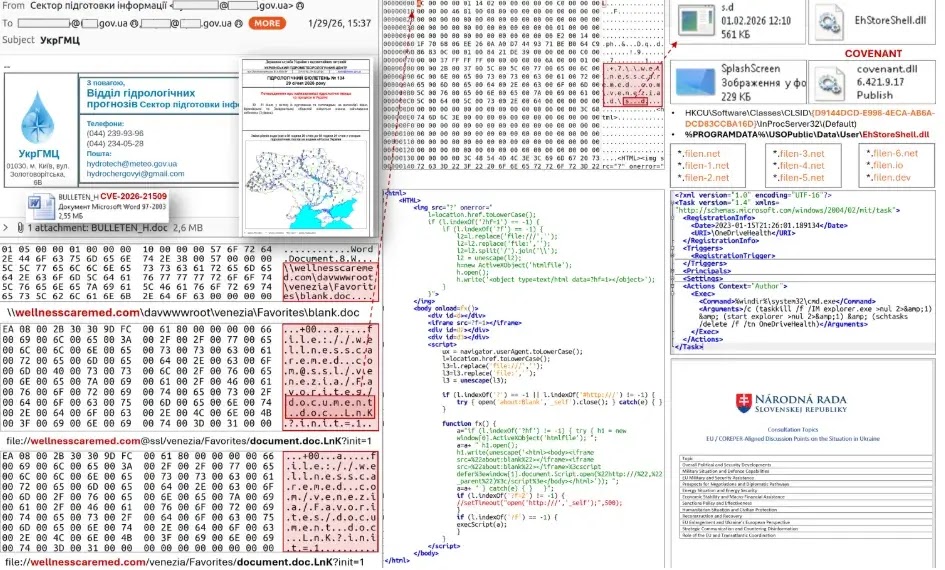Expand the attachment list arrow
This screenshot has height=570, width=945.
point(5,228)
